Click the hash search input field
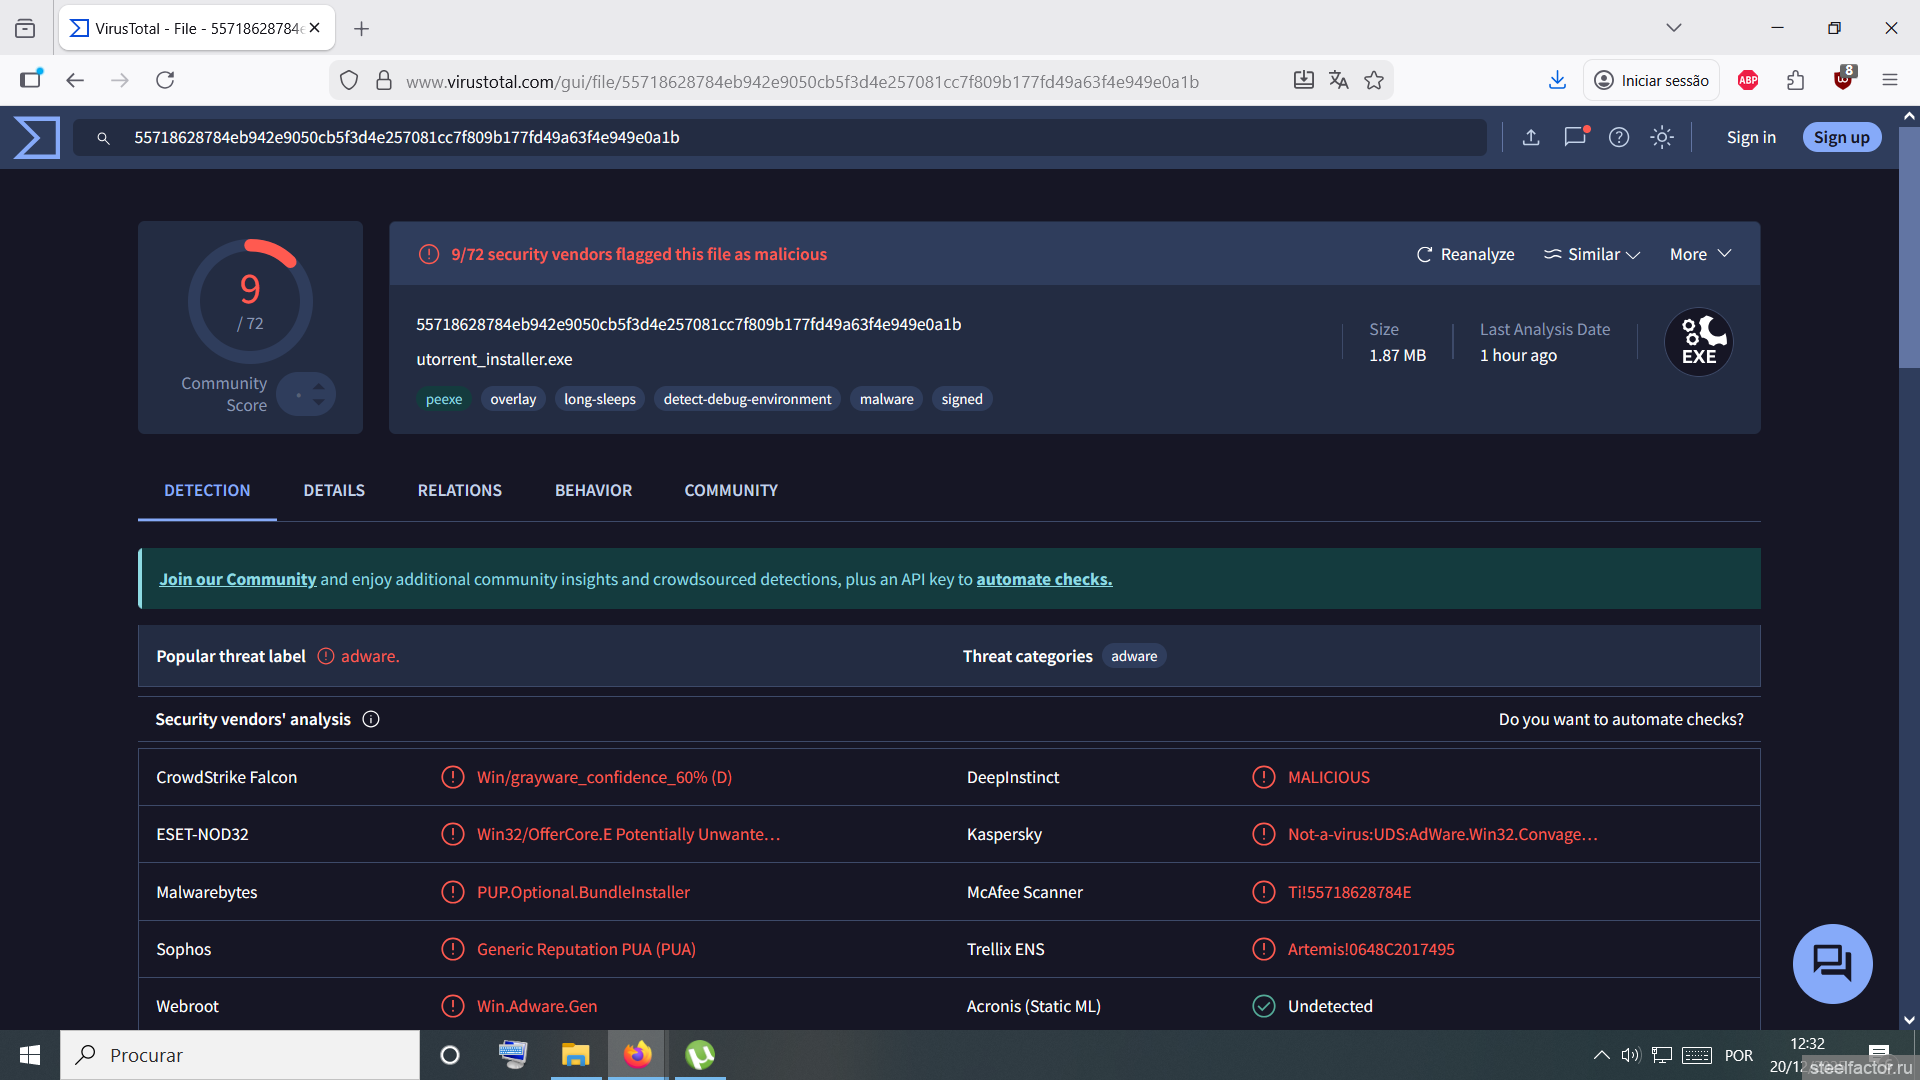 pyautogui.click(x=780, y=137)
